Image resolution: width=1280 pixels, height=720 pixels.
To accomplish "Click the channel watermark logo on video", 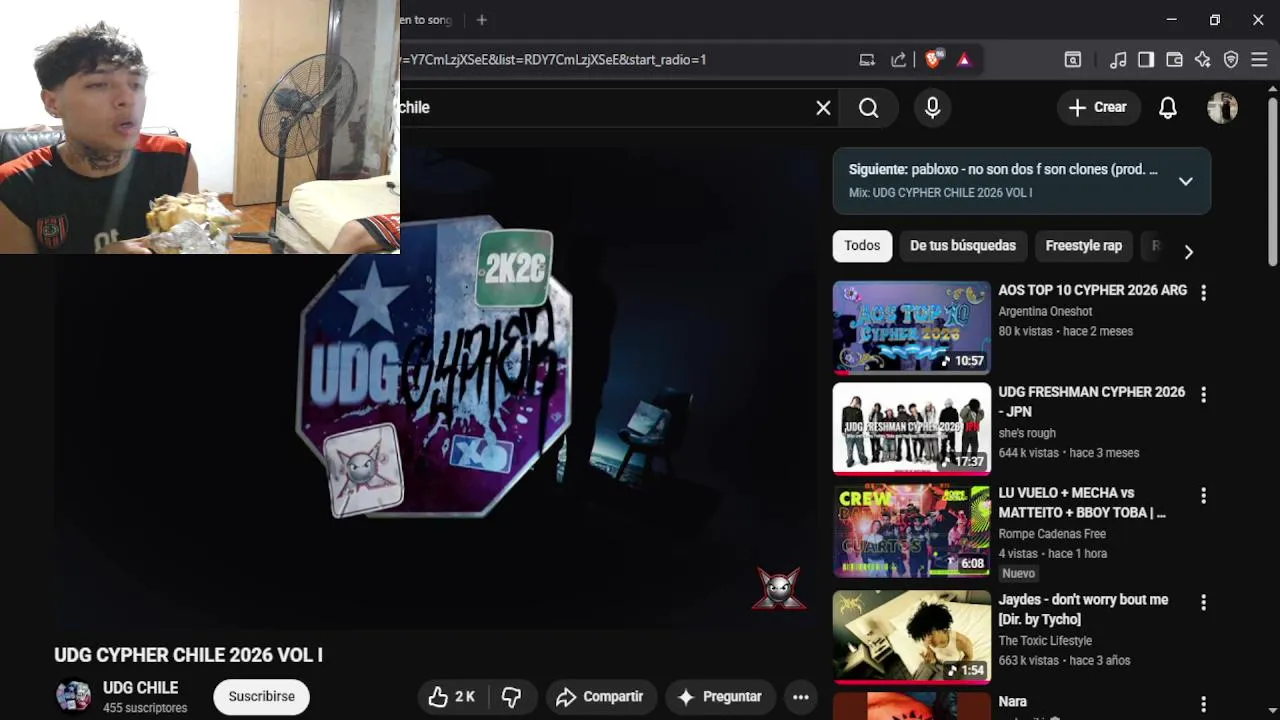I will pyautogui.click(x=779, y=589).
